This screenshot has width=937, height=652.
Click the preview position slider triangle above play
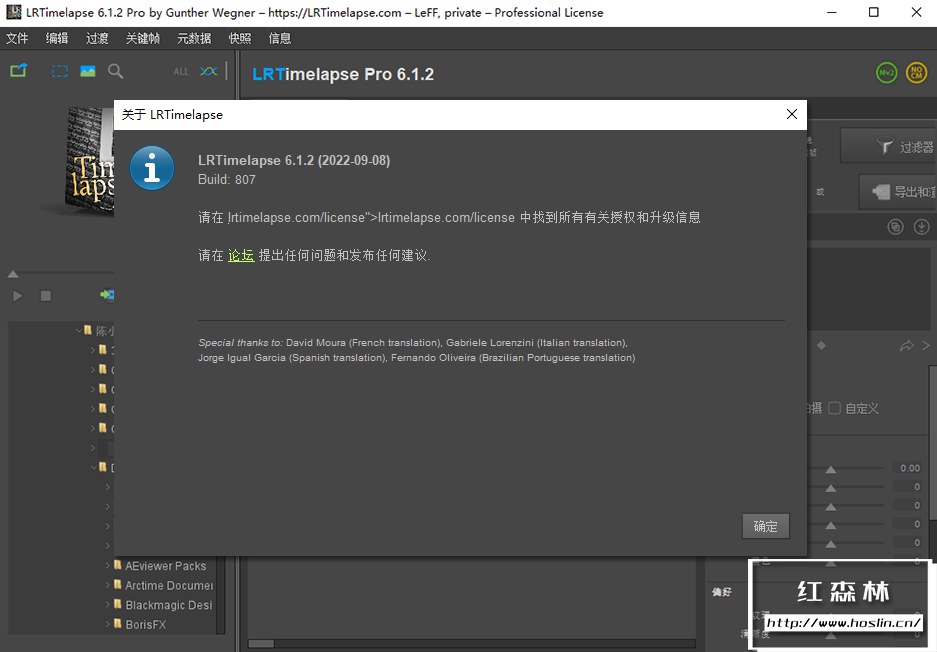13,274
